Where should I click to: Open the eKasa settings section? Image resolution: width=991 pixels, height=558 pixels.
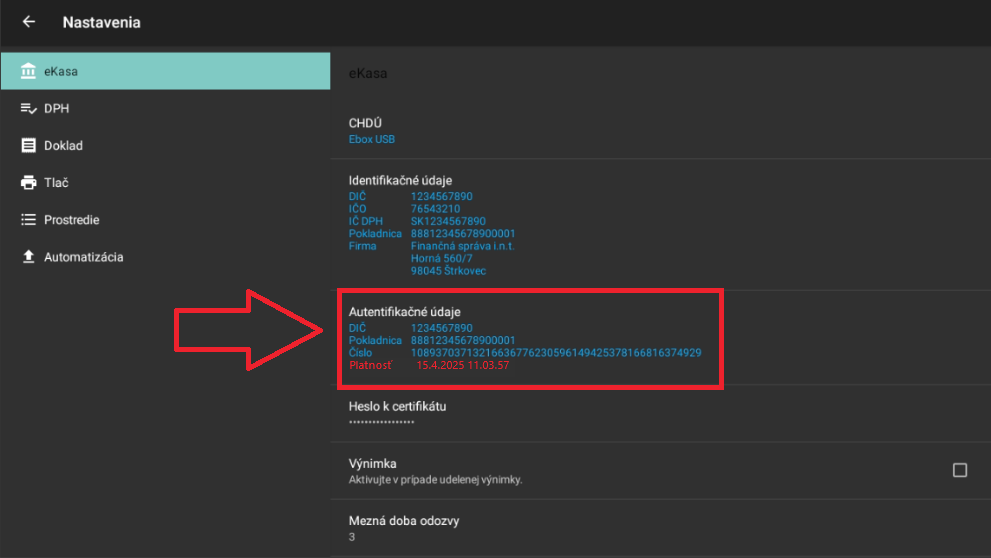(165, 71)
